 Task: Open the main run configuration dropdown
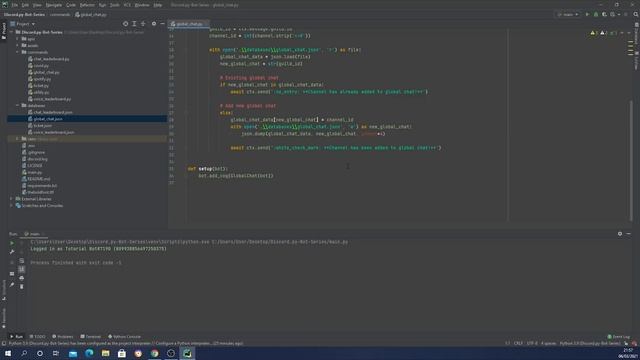pos(568,14)
